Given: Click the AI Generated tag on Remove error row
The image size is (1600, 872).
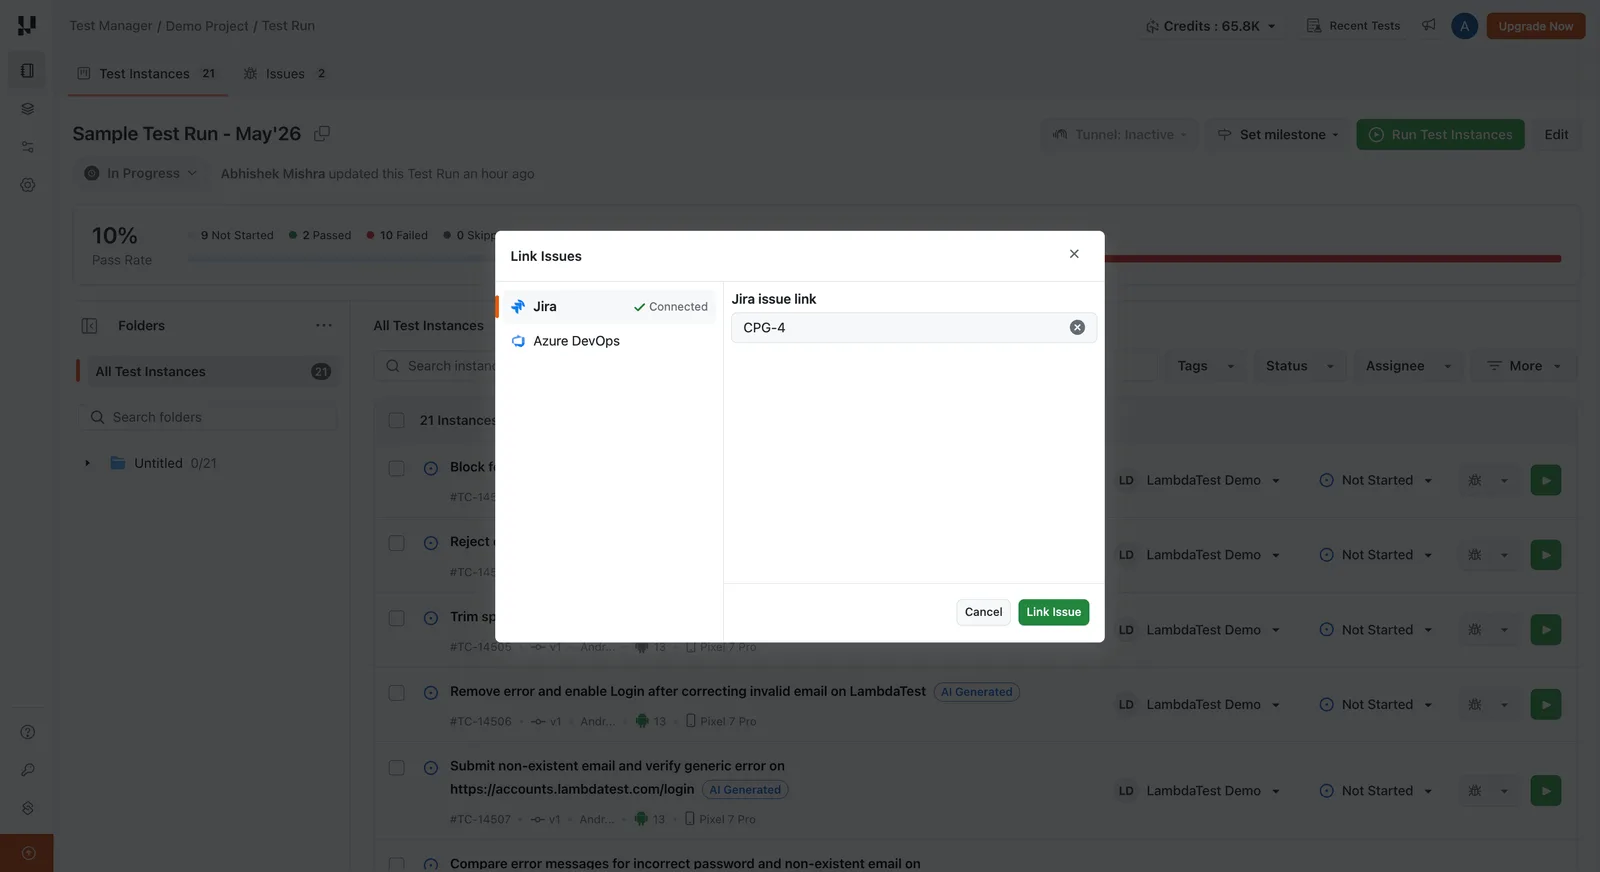Looking at the screenshot, I should (x=977, y=692).
